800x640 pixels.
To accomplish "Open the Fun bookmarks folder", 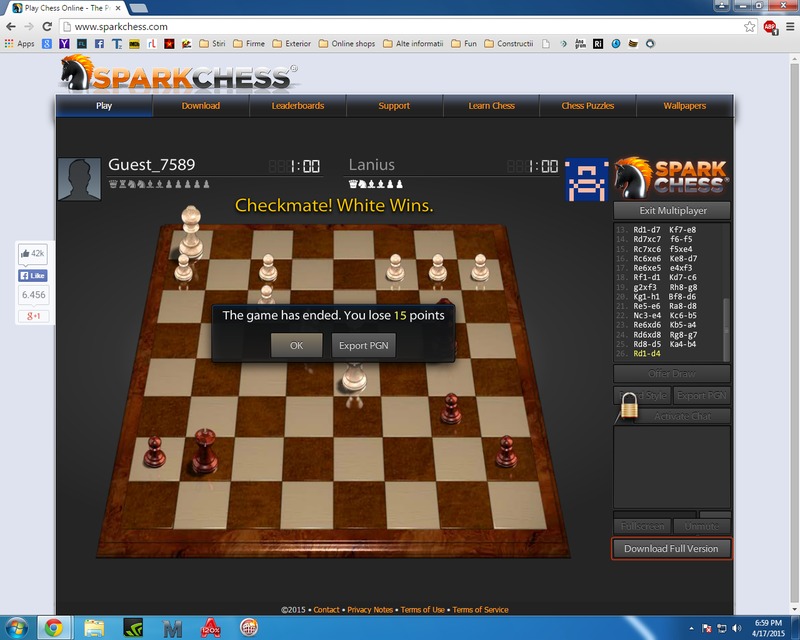I will [x=464, y=44].
